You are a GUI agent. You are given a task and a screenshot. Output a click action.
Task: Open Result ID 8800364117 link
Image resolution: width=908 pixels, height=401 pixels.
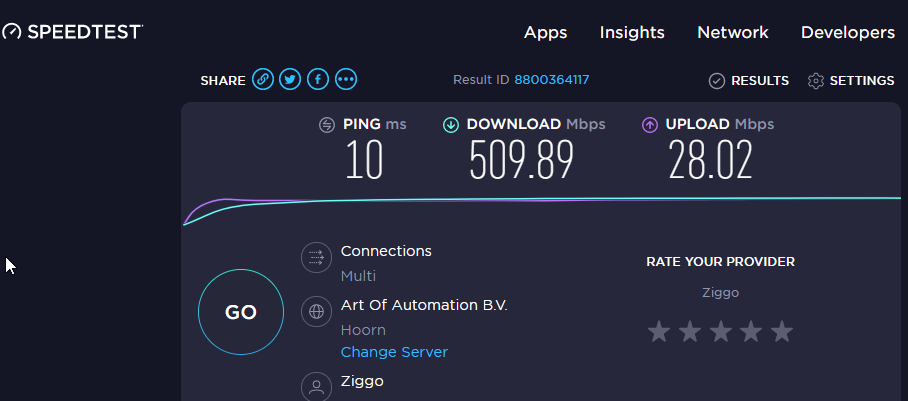pyautogui.click(x=551, y=79)
